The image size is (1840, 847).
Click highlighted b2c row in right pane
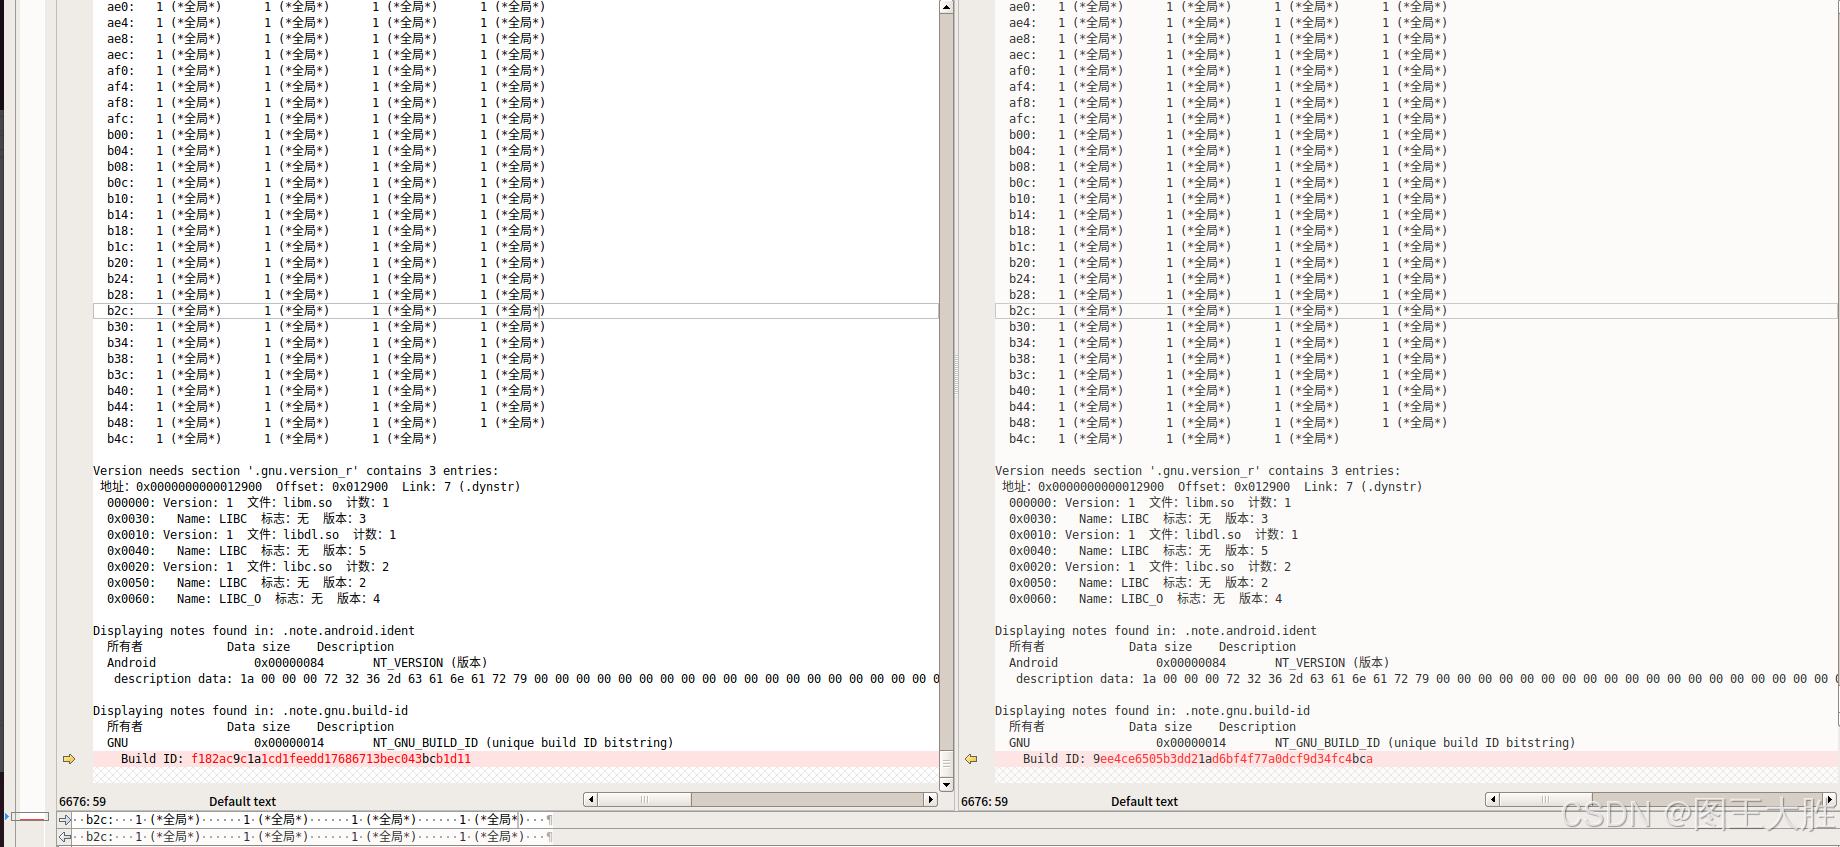(x=1416, y=311)
